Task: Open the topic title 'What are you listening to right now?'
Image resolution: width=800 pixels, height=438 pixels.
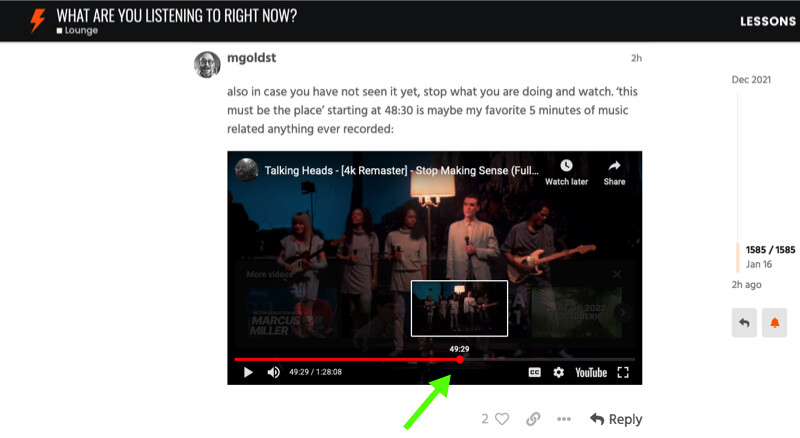Action: 177,16
